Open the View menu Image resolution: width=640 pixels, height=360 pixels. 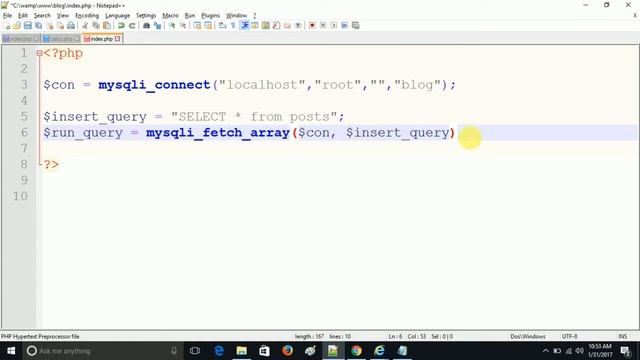coord(62,16)
